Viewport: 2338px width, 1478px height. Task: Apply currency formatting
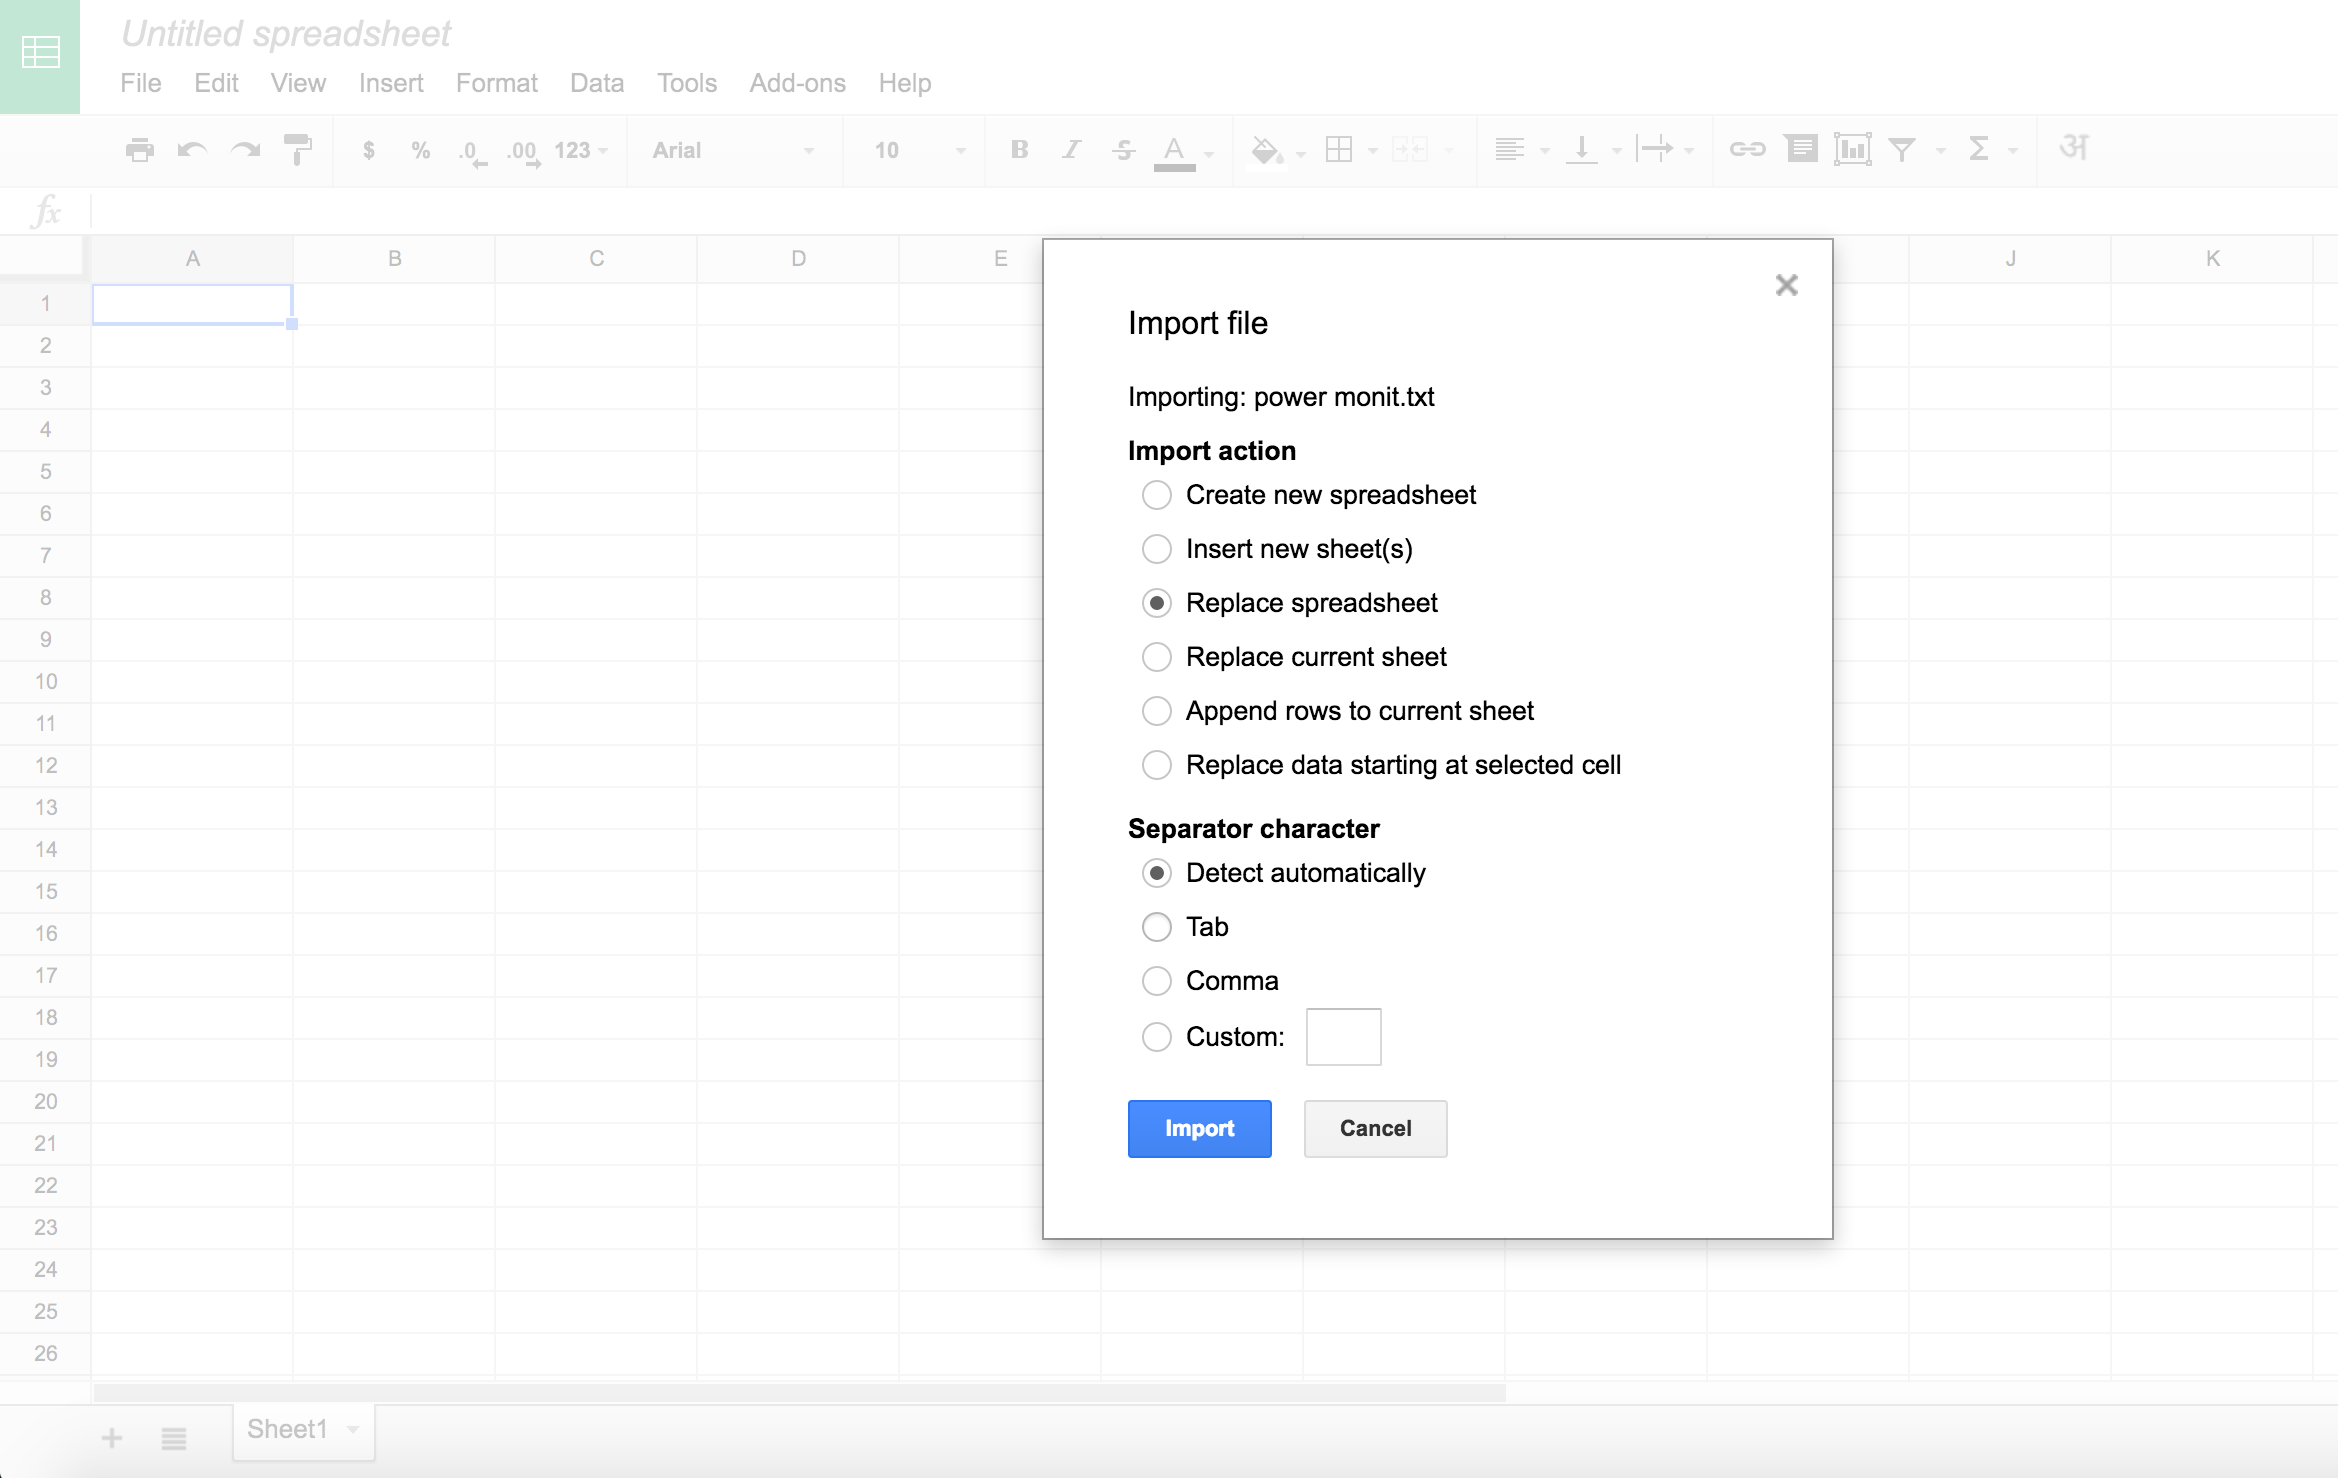pyautogui.click(x=368, y=150)
